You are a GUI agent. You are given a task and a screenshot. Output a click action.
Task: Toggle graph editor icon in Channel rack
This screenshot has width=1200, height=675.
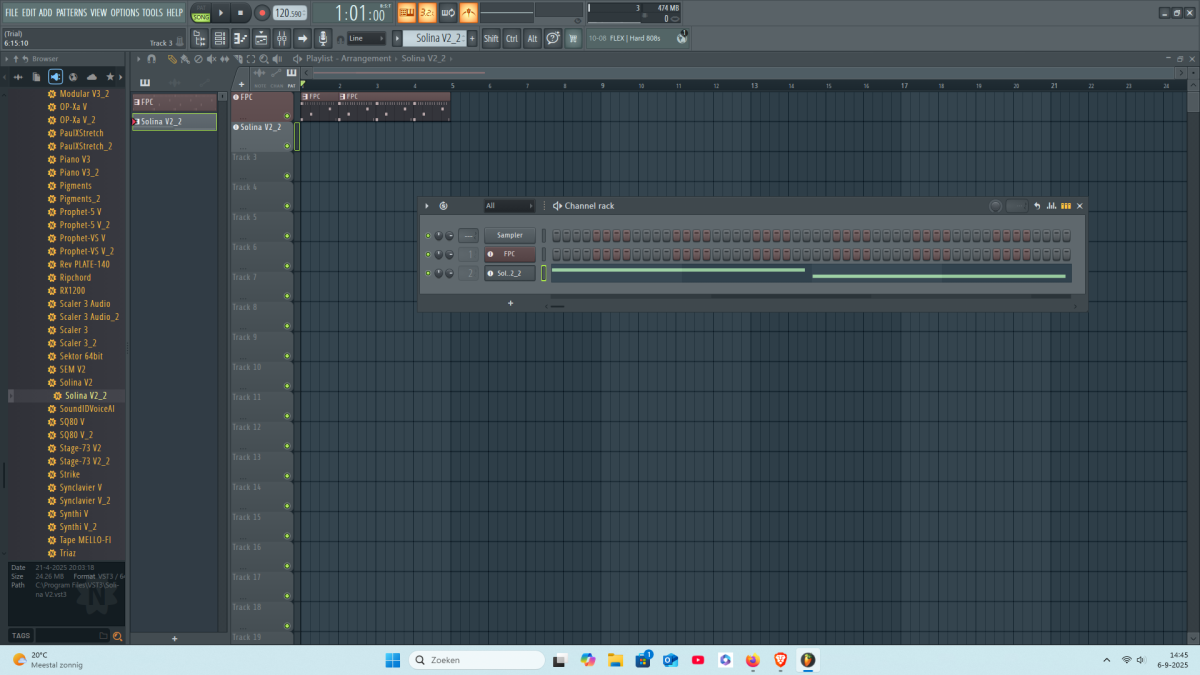tap(1051, 206)
